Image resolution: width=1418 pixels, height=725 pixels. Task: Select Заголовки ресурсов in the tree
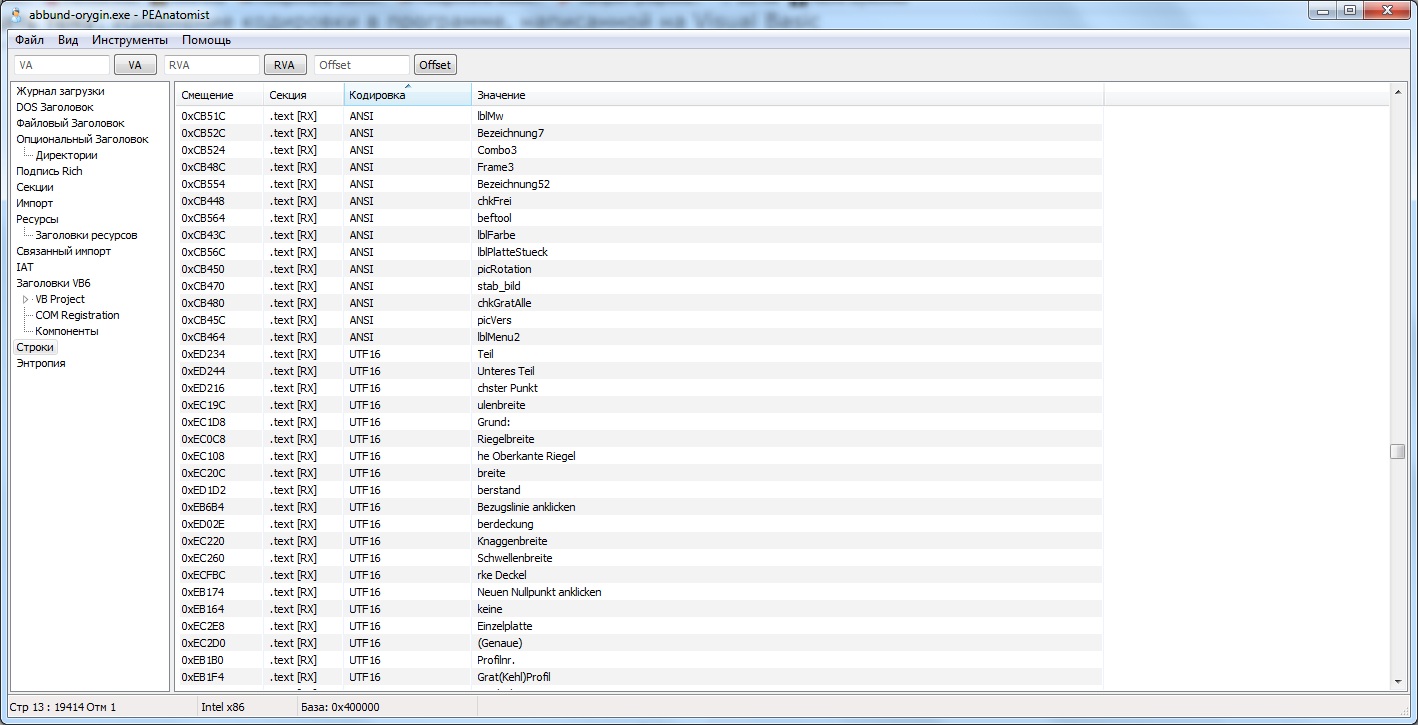[86, 235]
